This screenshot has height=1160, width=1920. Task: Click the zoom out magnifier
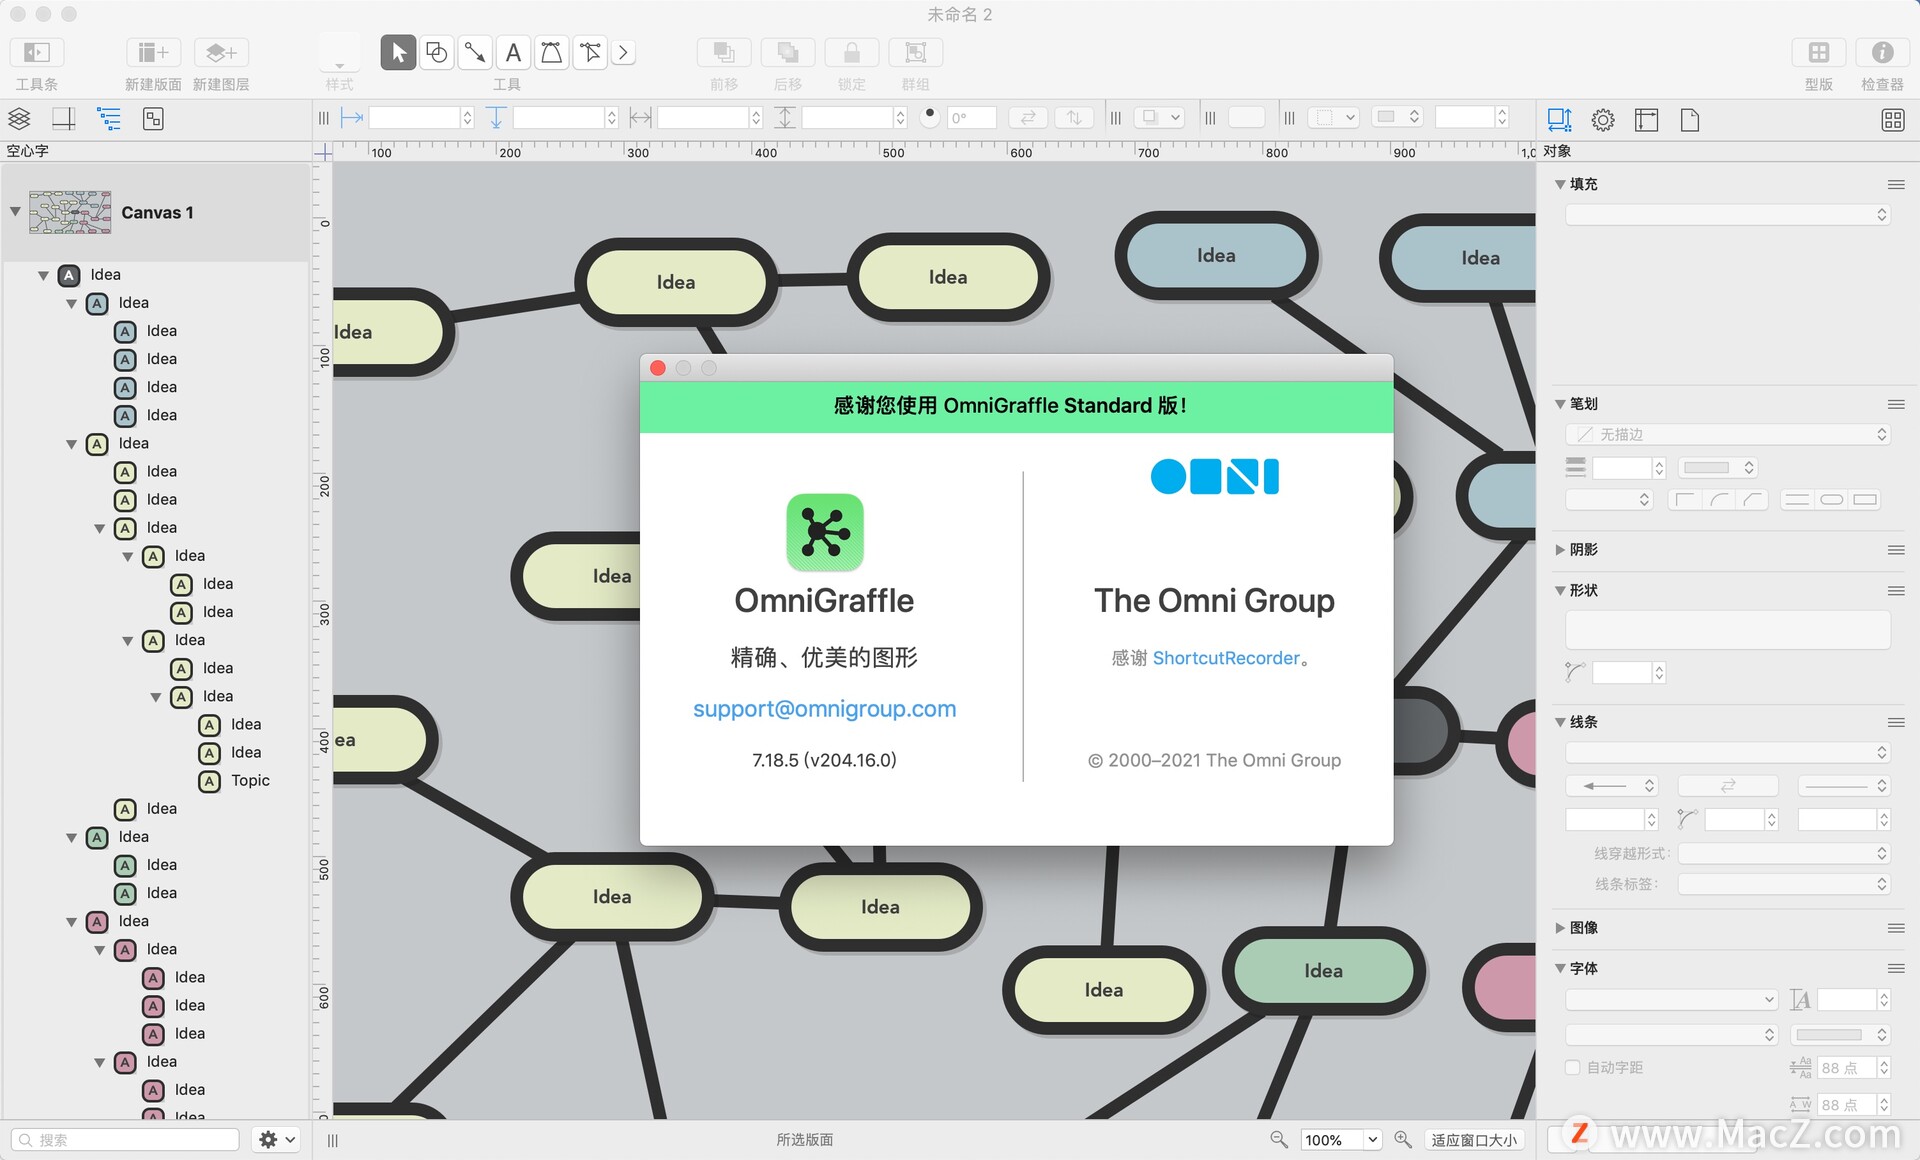(x=1278, y=1140)
